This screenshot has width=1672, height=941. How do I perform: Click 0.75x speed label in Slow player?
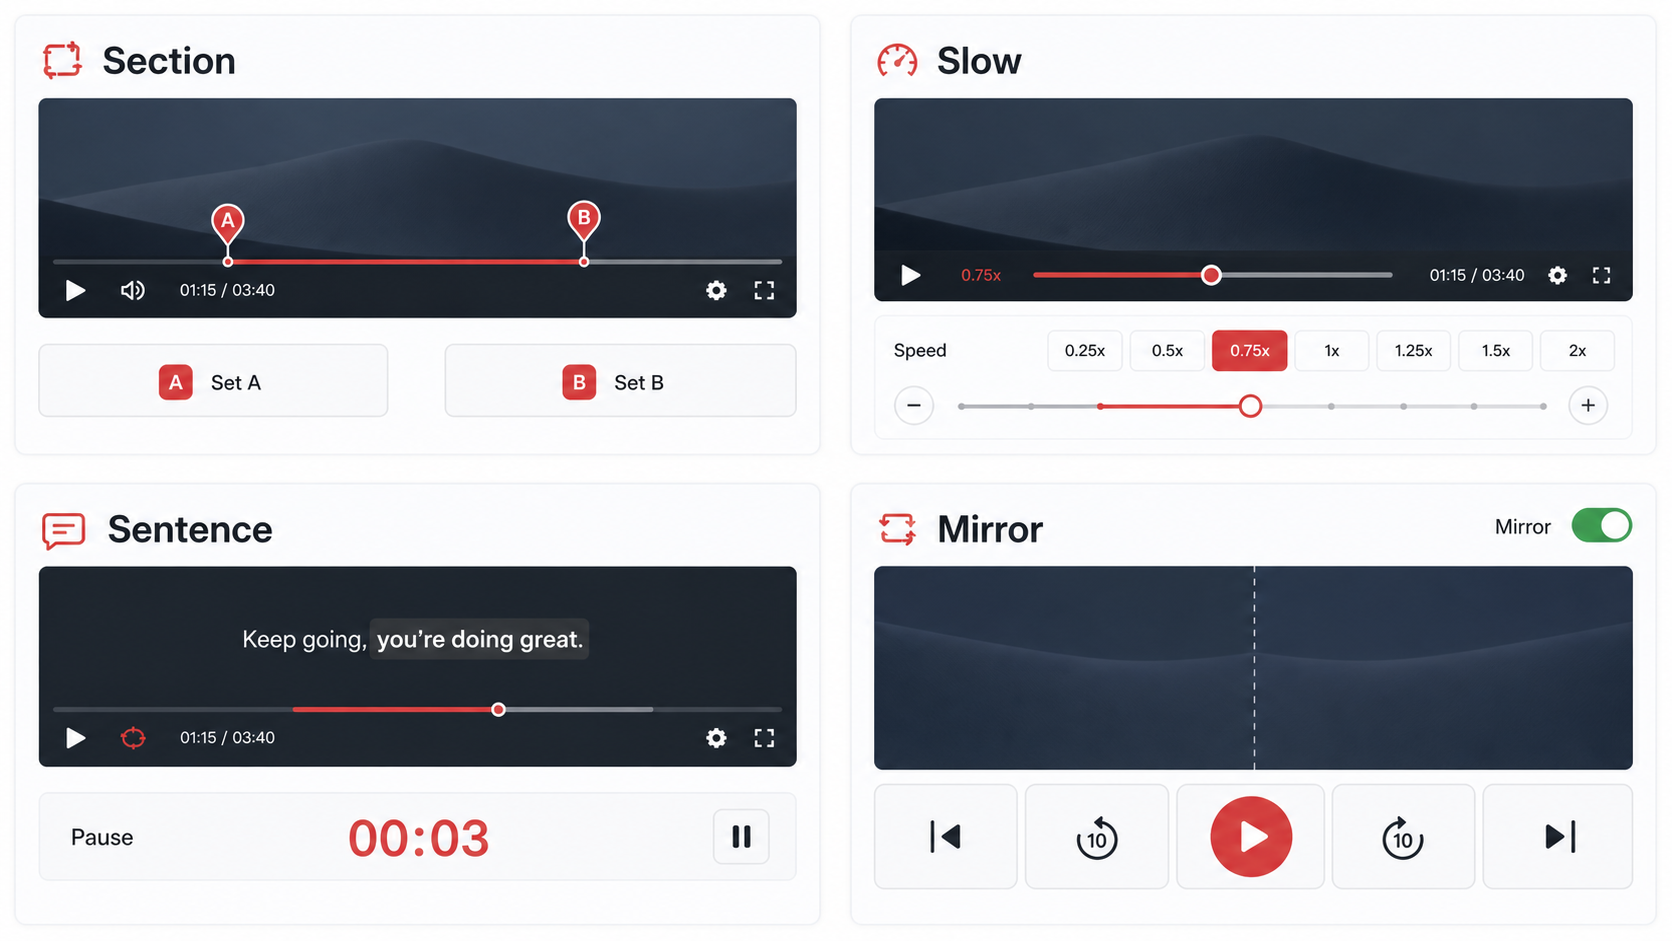(981, 275)
